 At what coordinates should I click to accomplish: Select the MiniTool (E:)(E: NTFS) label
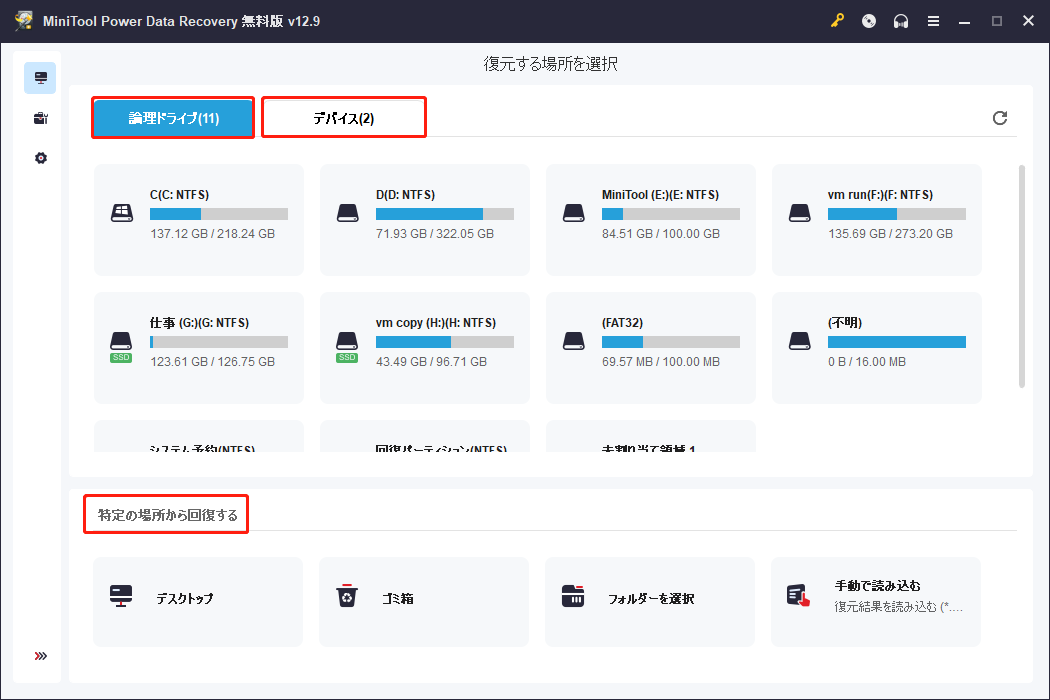(x=660, y=195)
